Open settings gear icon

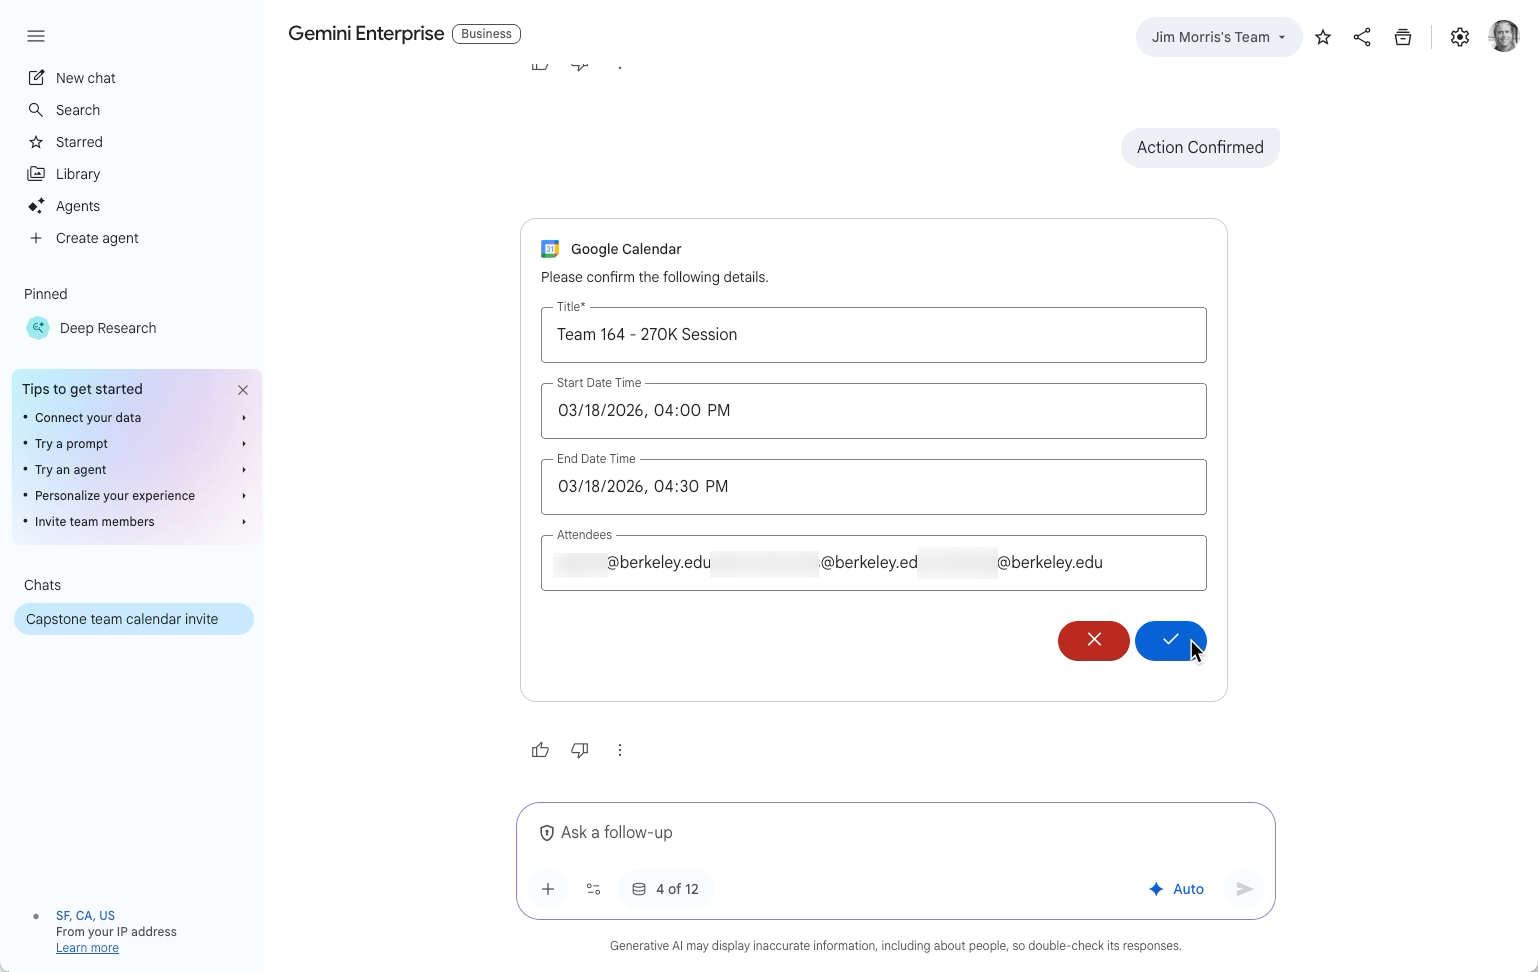click(1460, 37)
